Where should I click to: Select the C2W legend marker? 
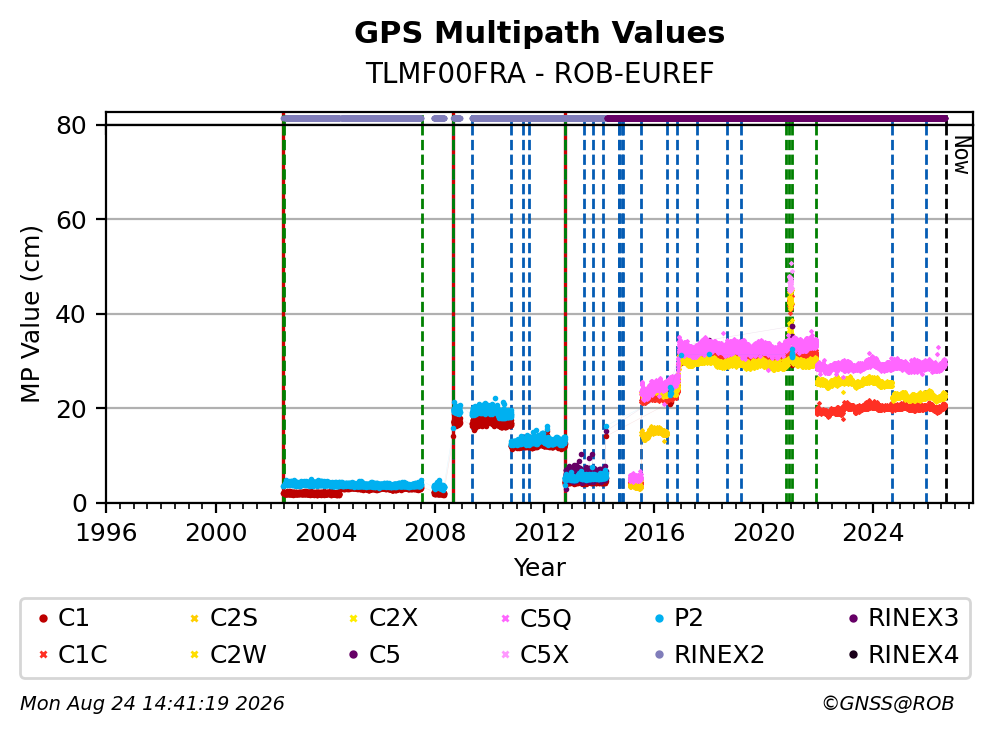click(195, 655)
